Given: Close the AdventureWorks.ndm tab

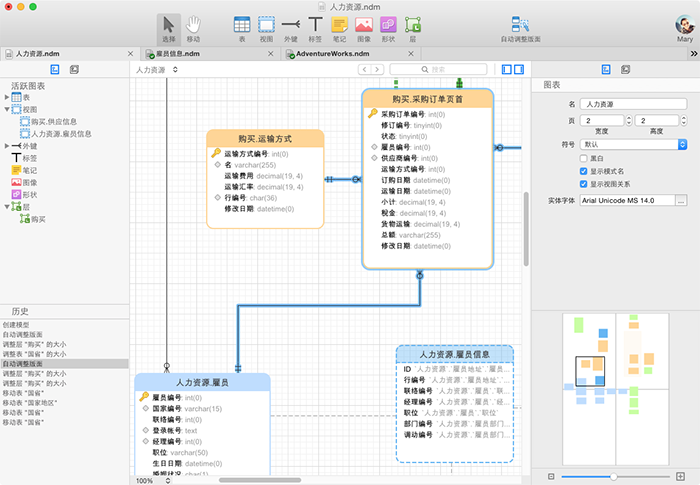Looking at the screenshot, I should click(x=411, y=54).
